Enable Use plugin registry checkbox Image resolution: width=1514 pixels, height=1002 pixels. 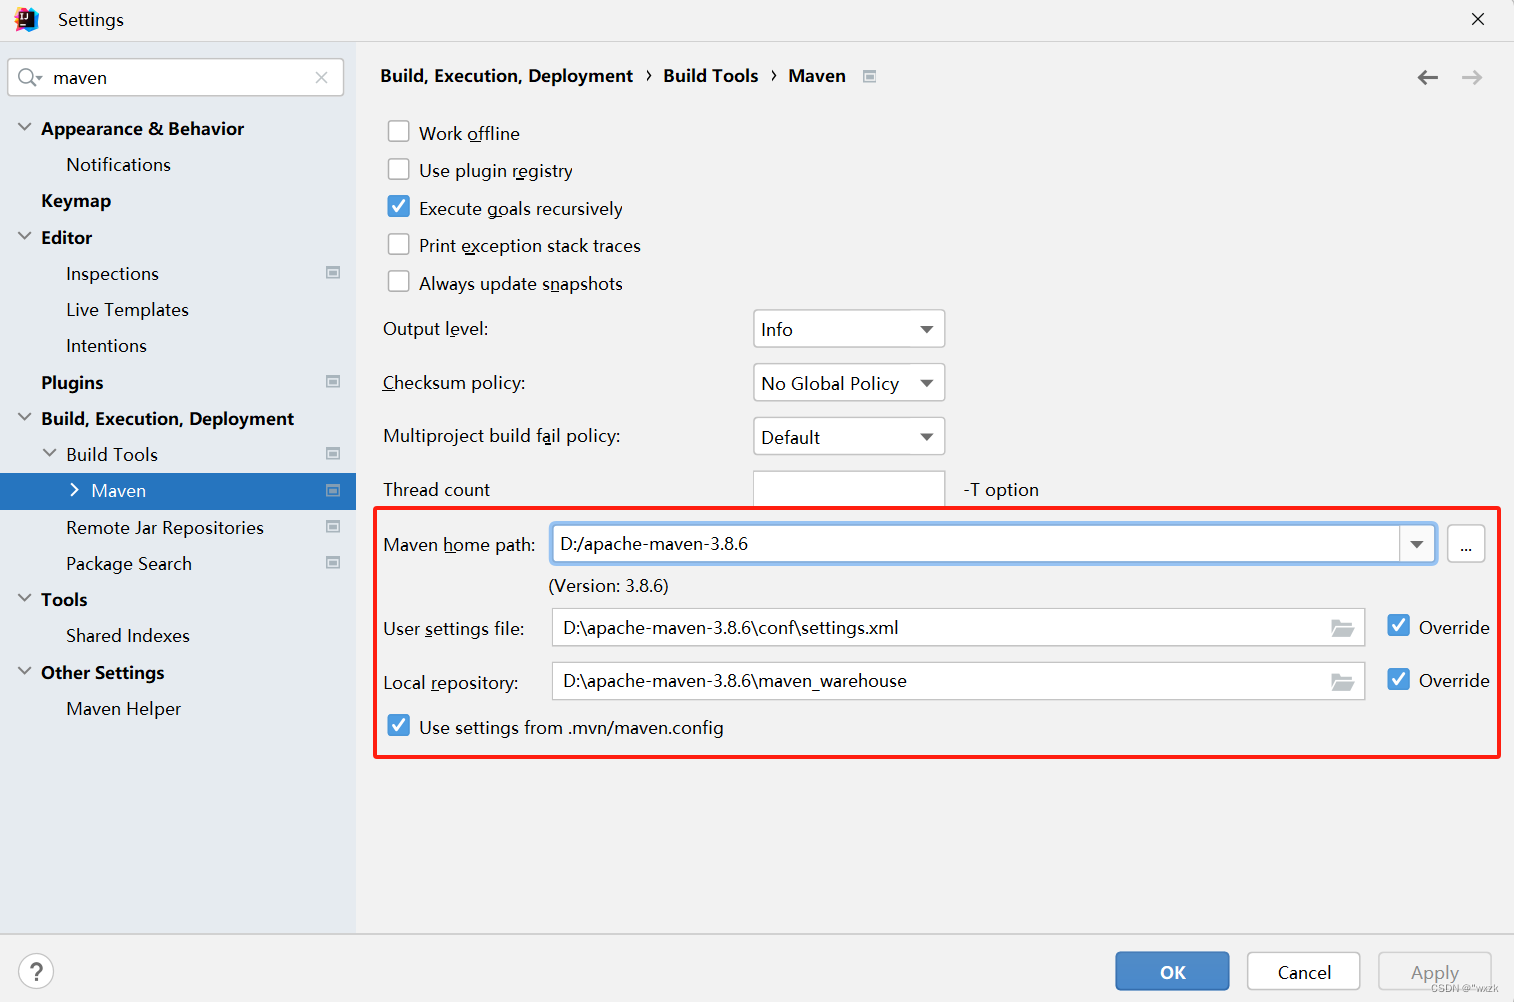pyautogui.click(x=398, y=169)
